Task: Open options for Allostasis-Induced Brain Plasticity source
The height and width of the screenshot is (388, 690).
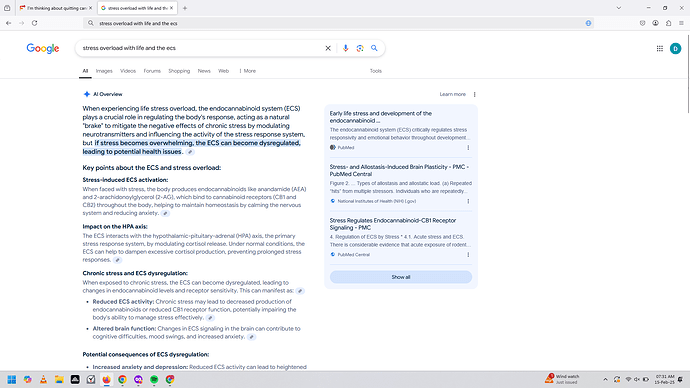Action: coord(468,201)
